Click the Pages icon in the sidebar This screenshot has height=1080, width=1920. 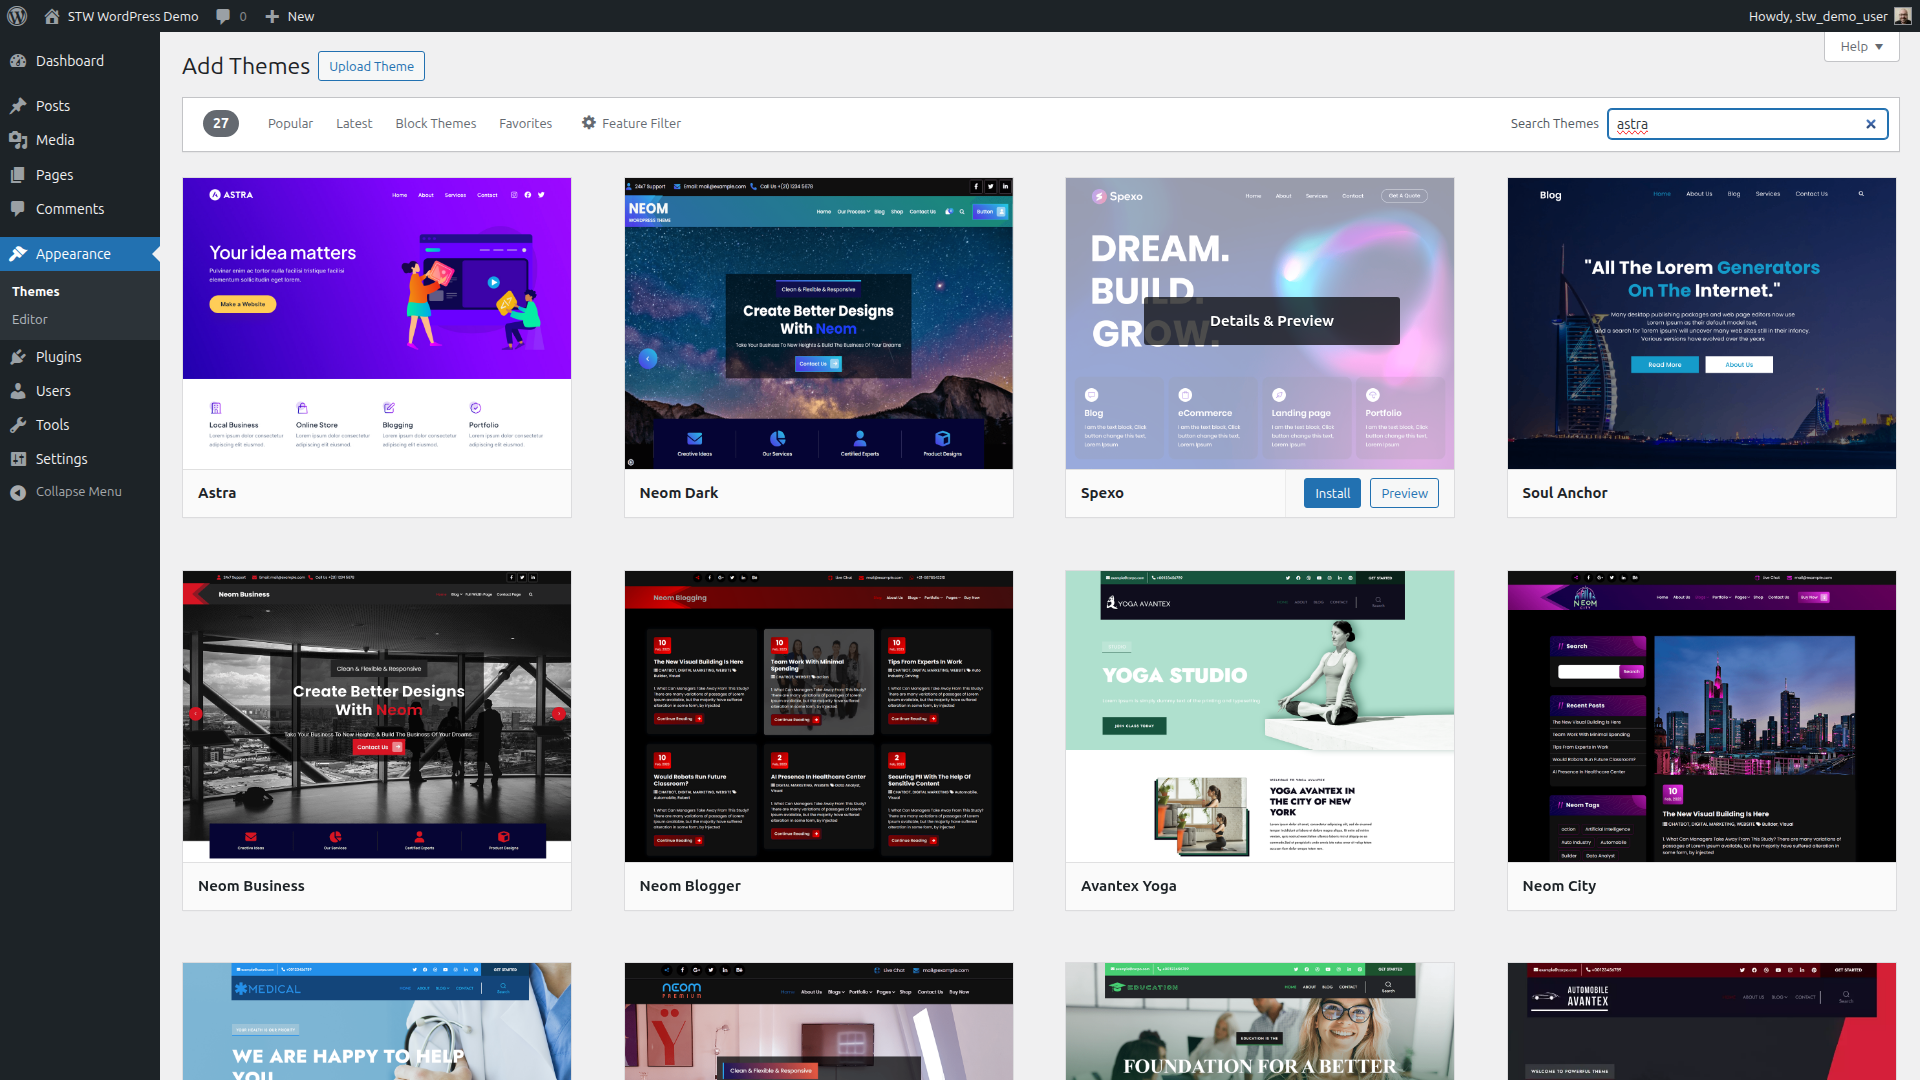[18, 175]
